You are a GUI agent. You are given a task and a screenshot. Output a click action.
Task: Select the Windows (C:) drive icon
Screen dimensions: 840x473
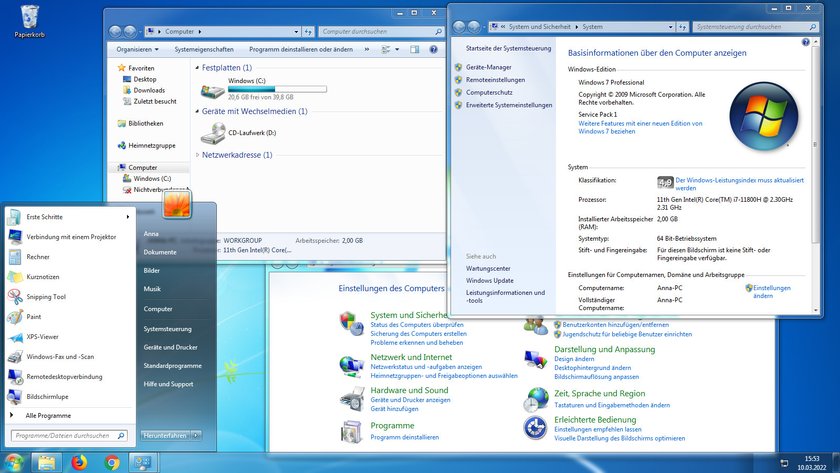point(213,91)
